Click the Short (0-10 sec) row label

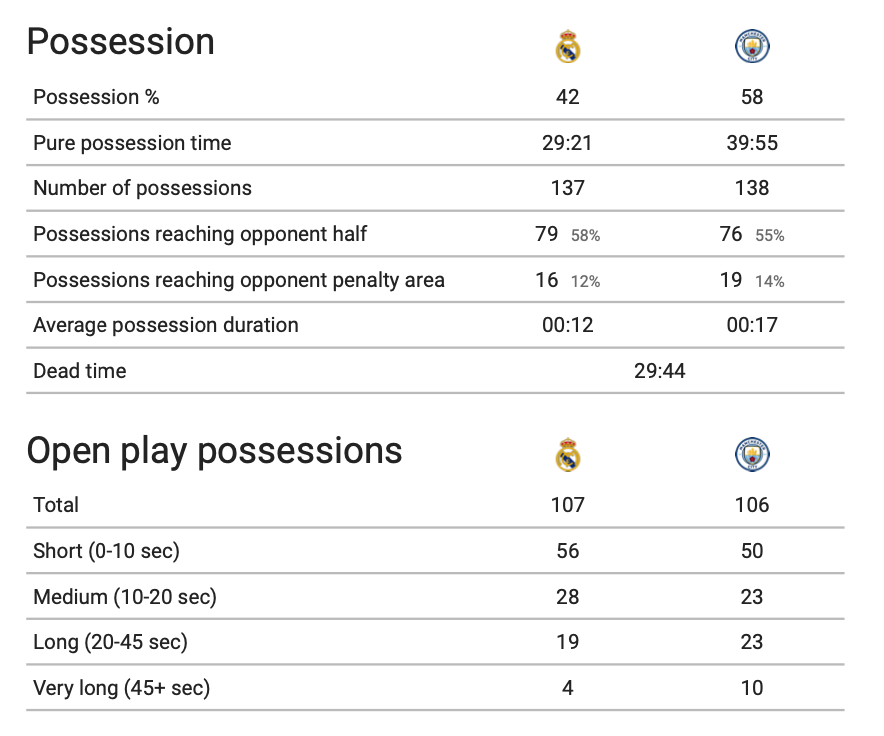(107, 551)
